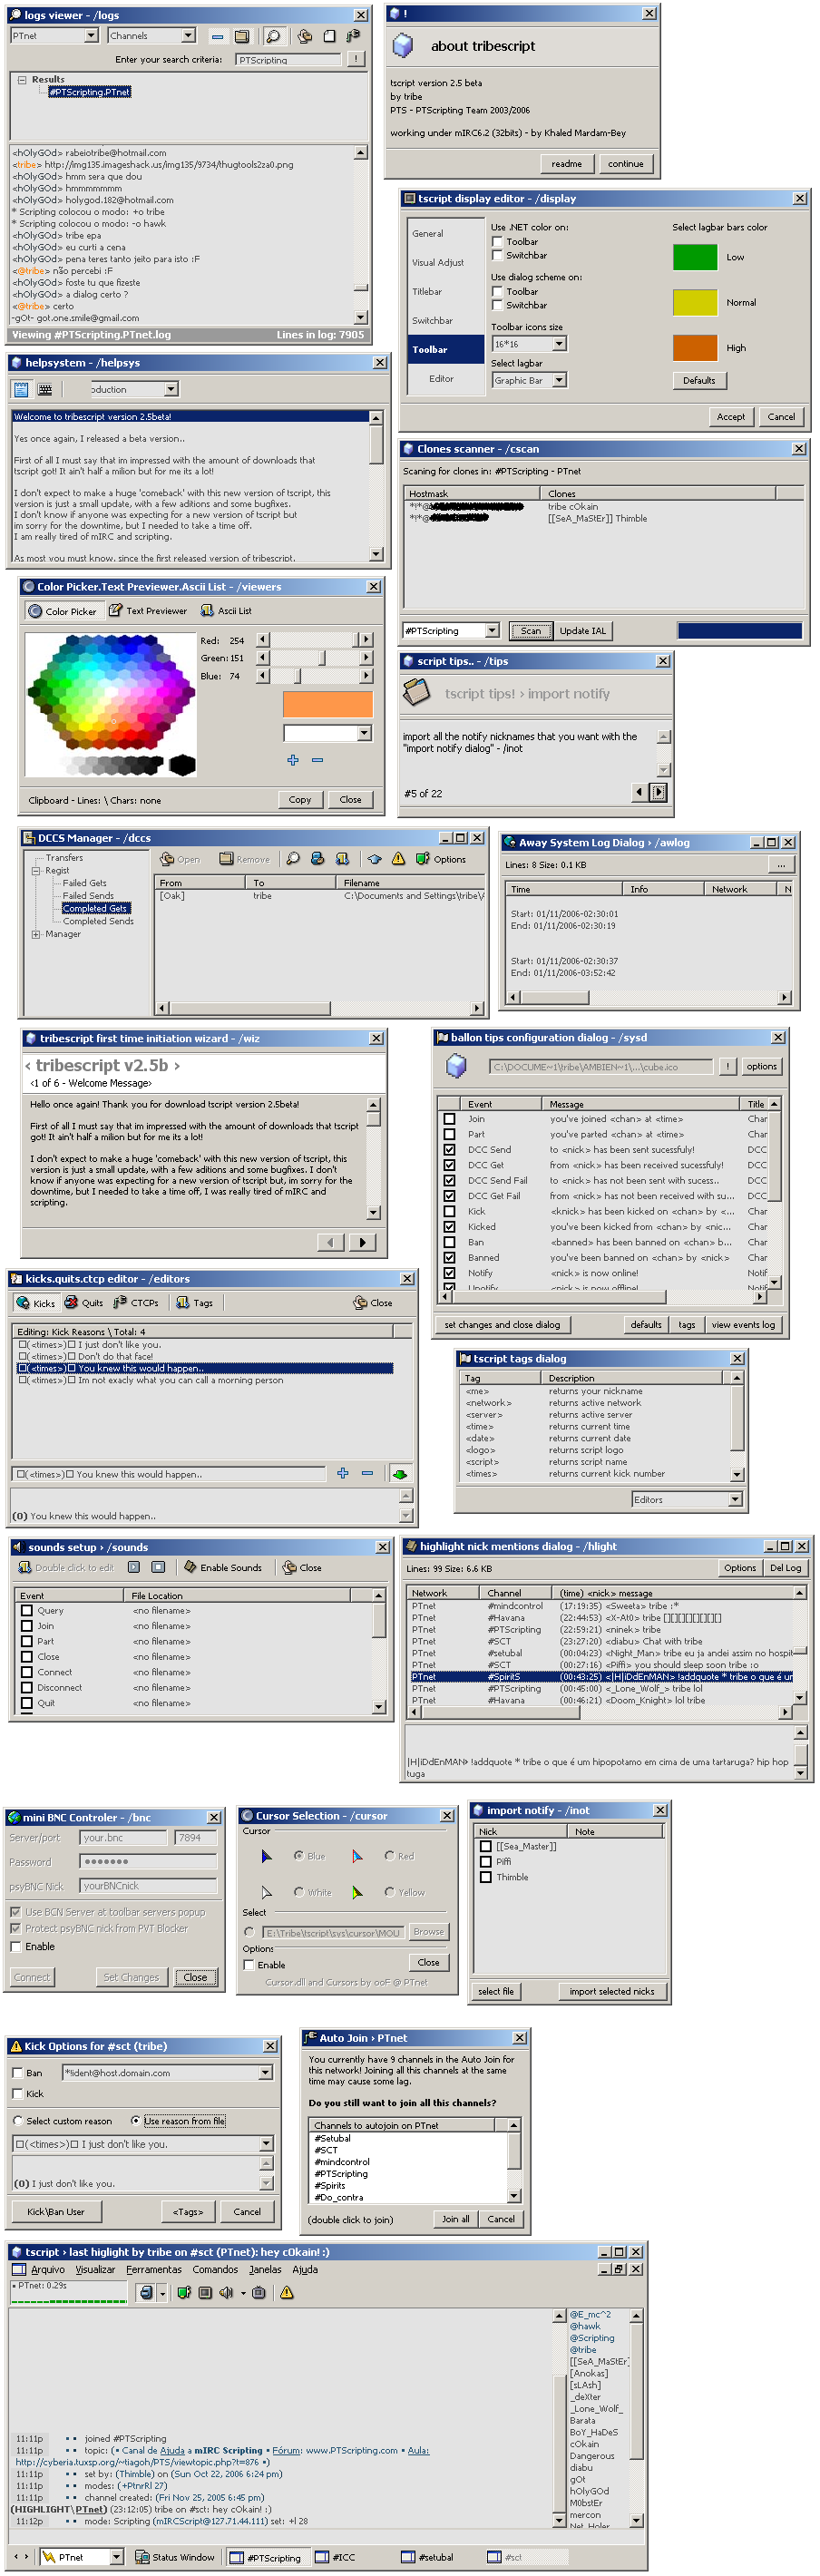
Task: Open the Channels dropdown in logs viewer
Action: click(188, 36)
